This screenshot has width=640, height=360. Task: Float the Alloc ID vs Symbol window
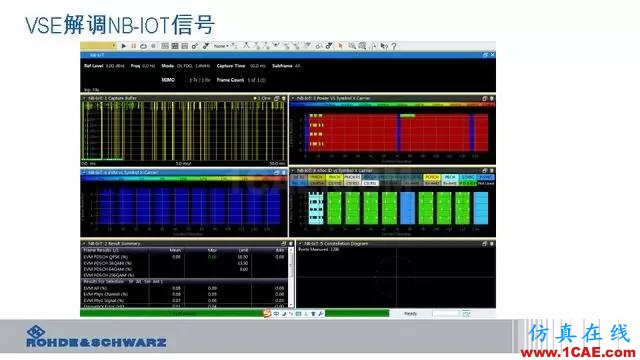484,171
